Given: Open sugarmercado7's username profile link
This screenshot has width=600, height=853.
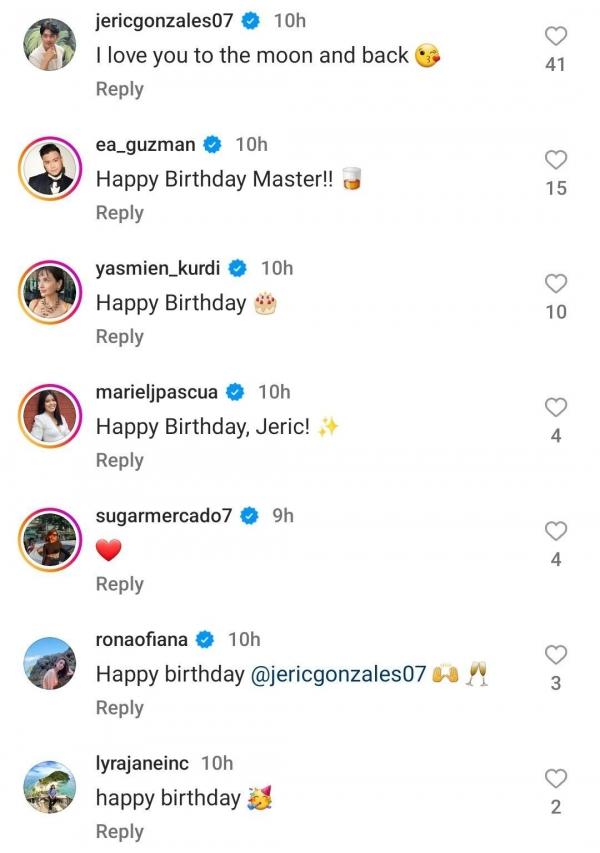Looking at the screenshot, I should pyautogui.click(x=163, y=516).
